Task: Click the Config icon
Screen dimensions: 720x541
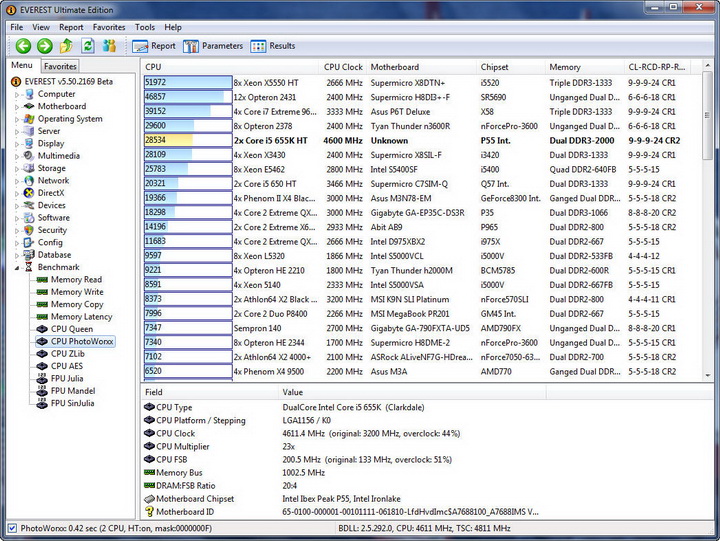Action: click(x=29, y=243)
